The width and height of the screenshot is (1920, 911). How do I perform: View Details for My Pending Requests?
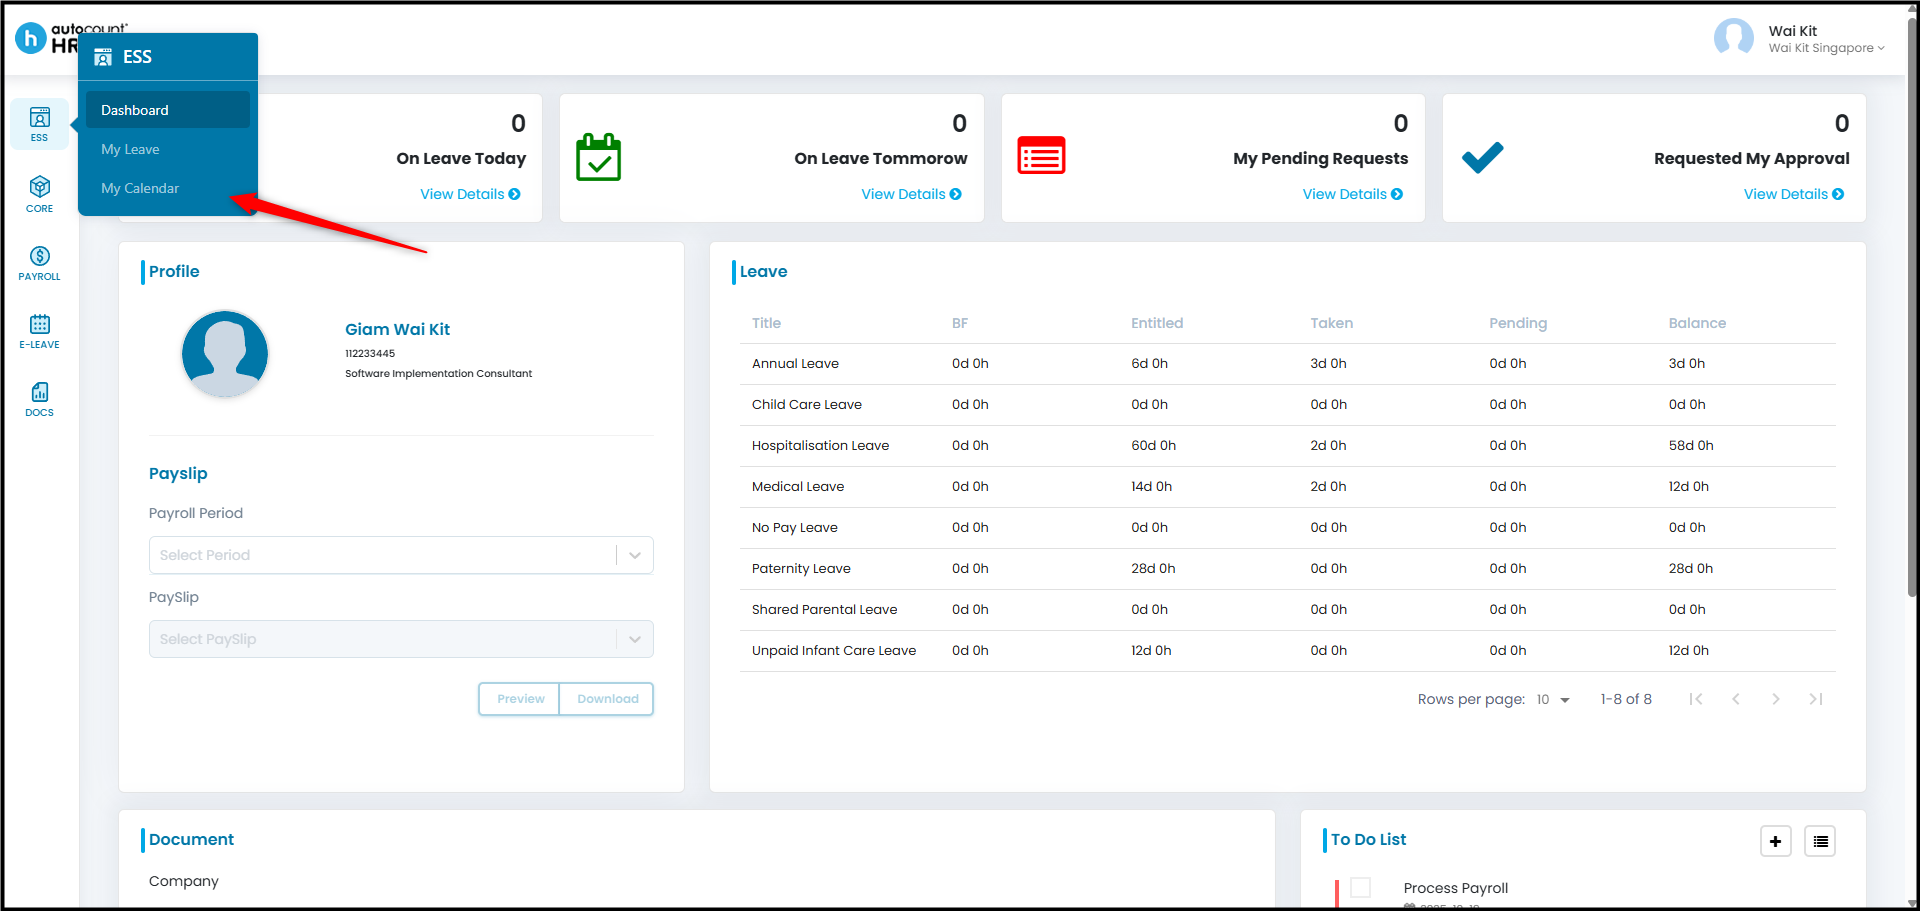tap(1352, 194)
